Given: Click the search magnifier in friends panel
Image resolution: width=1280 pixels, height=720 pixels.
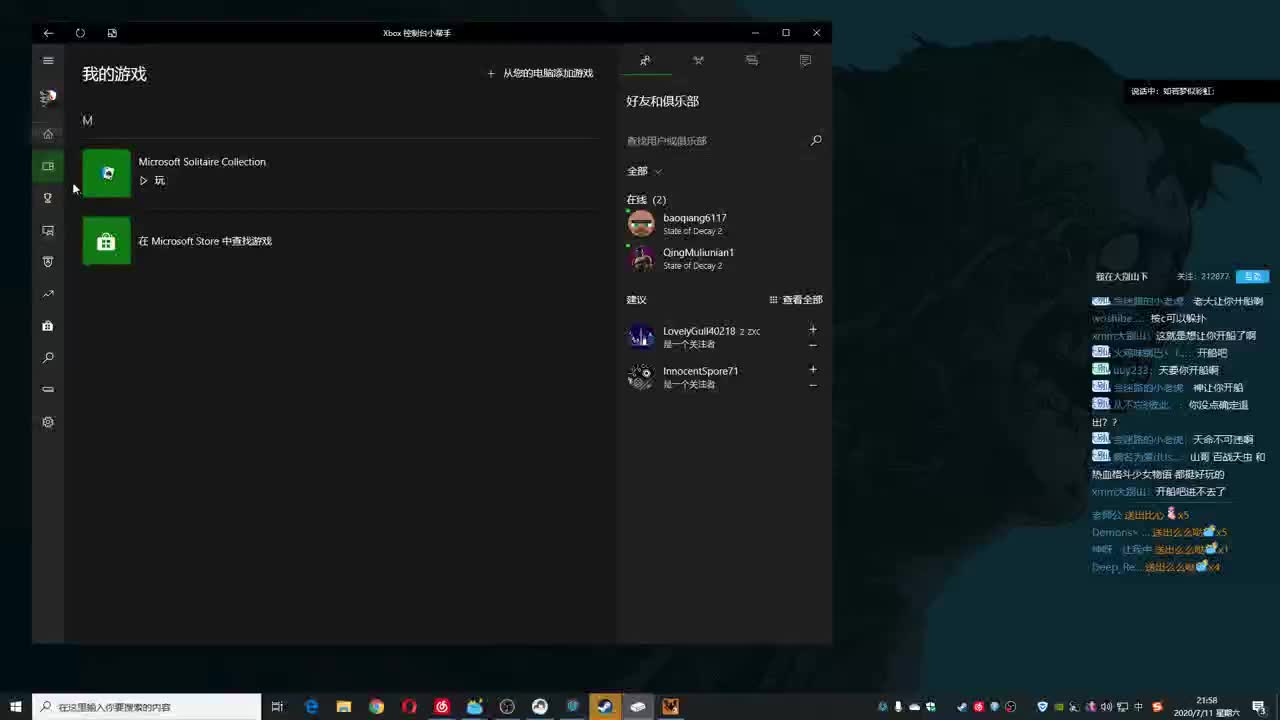Looking at the screenshot, I should point(816,141).
